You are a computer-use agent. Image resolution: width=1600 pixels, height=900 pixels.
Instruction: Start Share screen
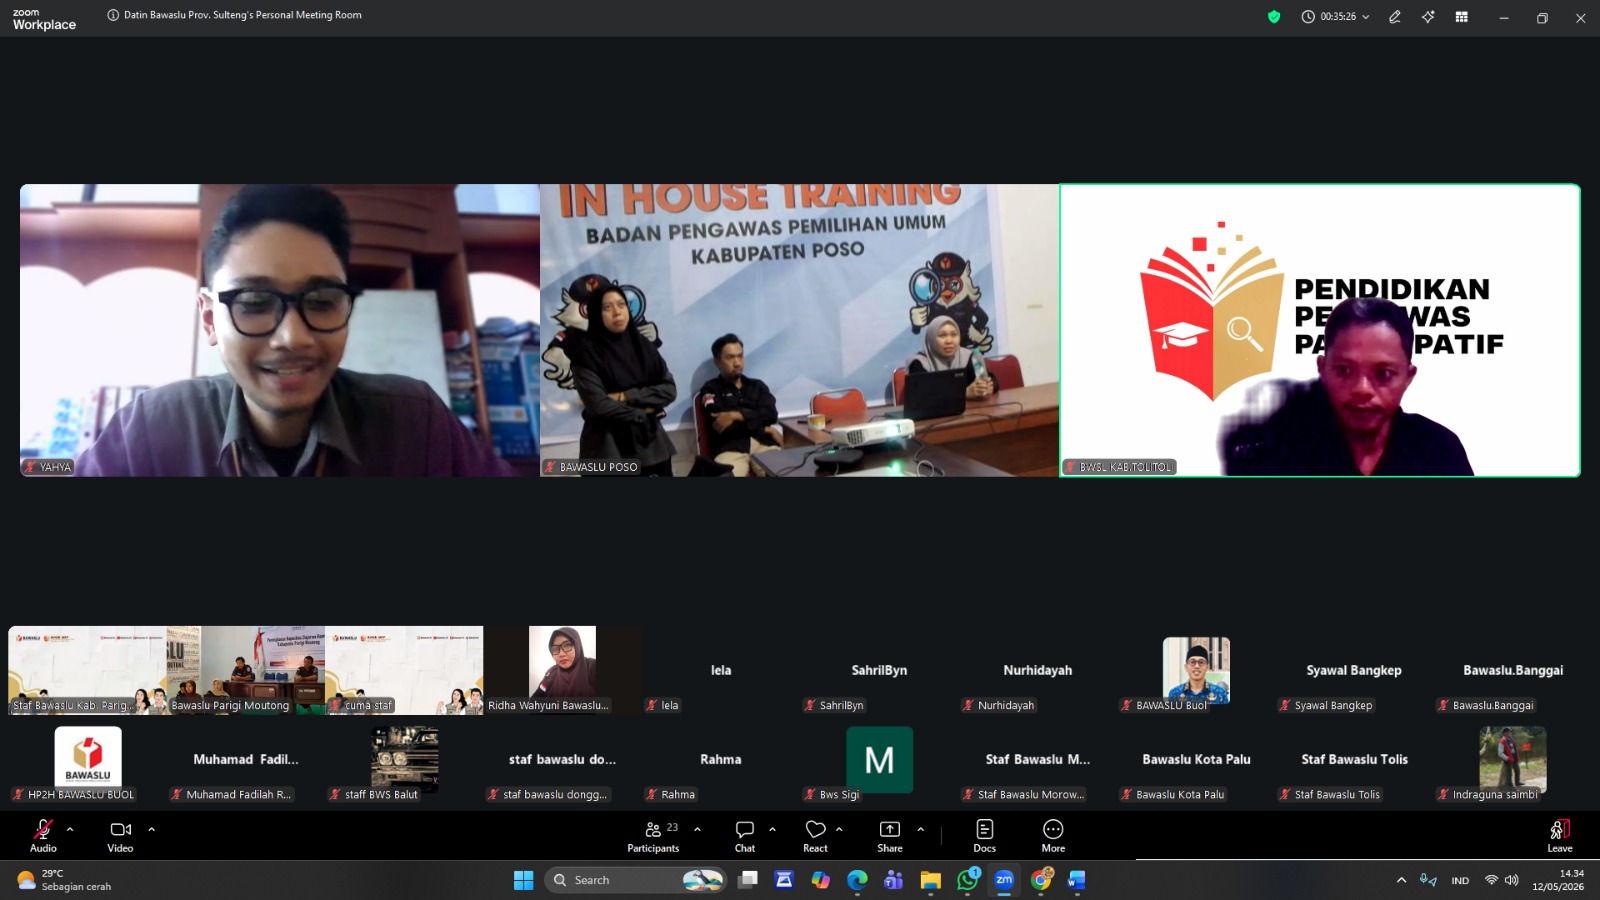click(x=890, y=836)
